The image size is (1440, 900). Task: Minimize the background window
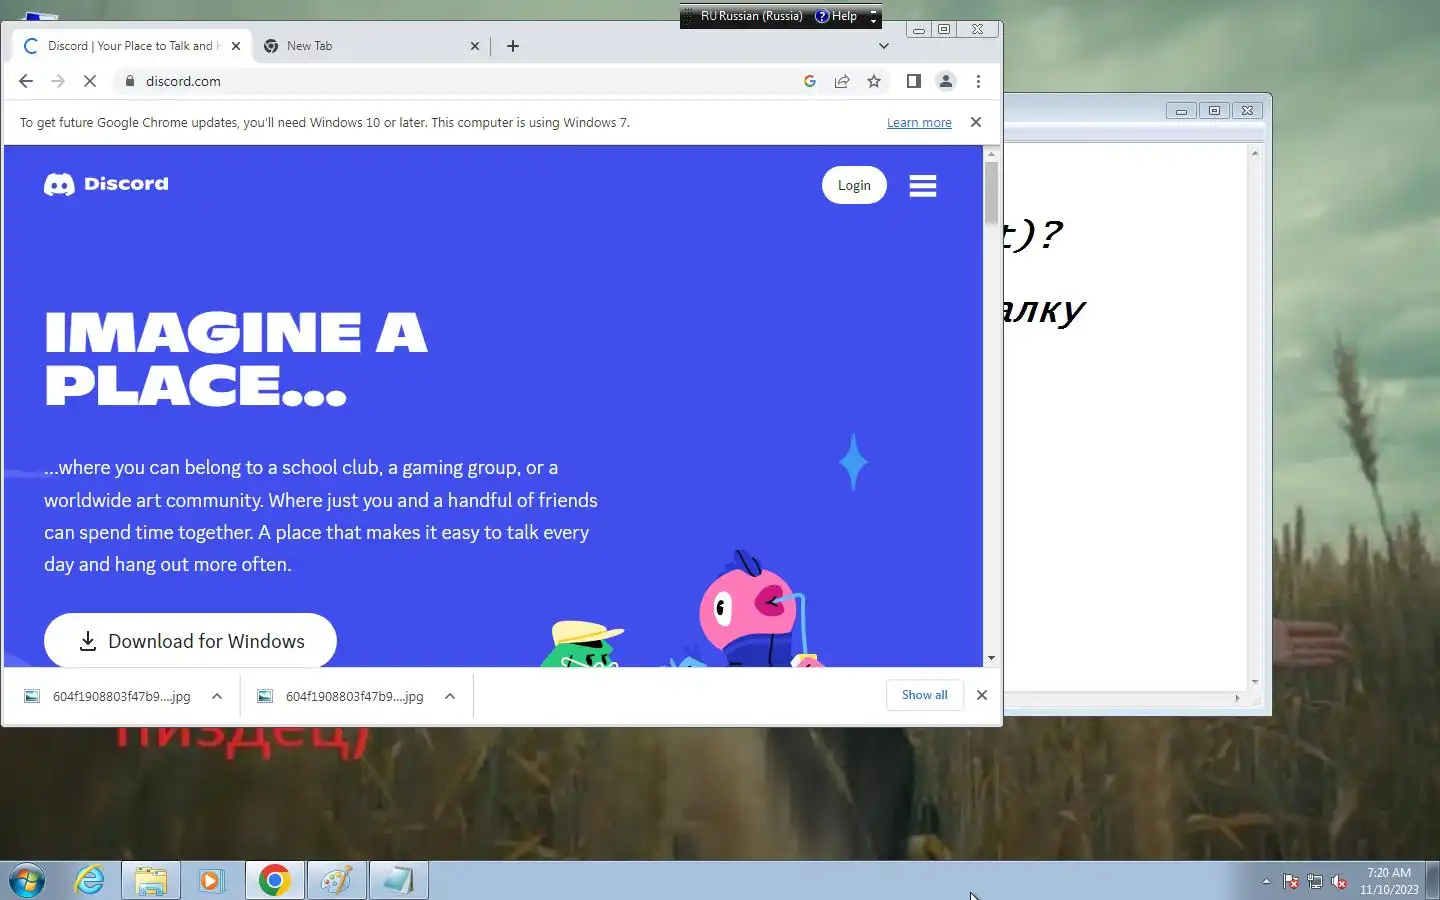(1181, 110)
